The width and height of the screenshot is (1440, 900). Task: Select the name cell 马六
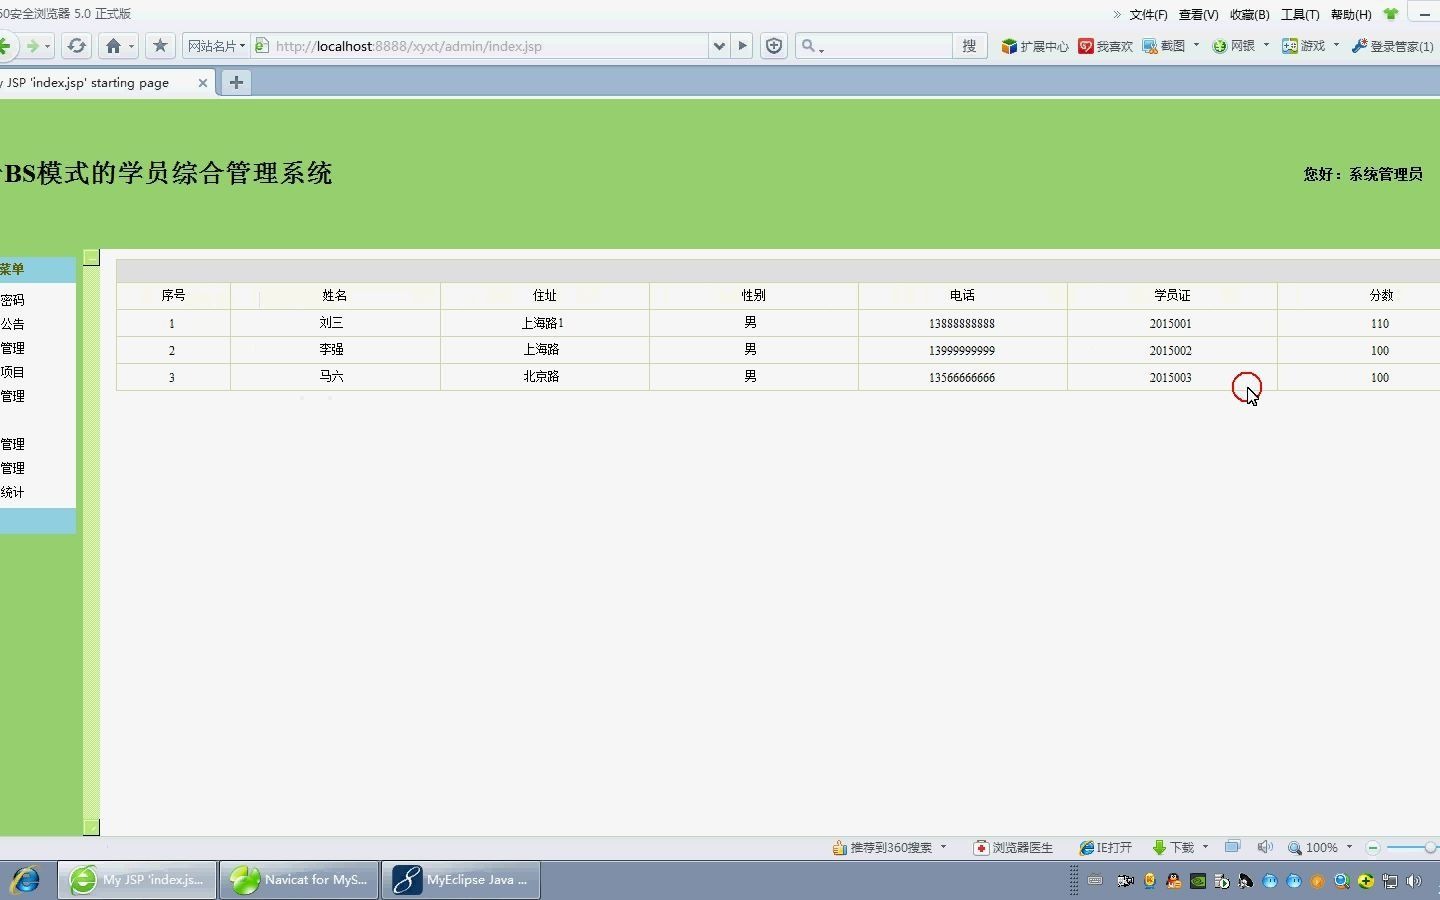pyautogui.click(x=331, y=377)
